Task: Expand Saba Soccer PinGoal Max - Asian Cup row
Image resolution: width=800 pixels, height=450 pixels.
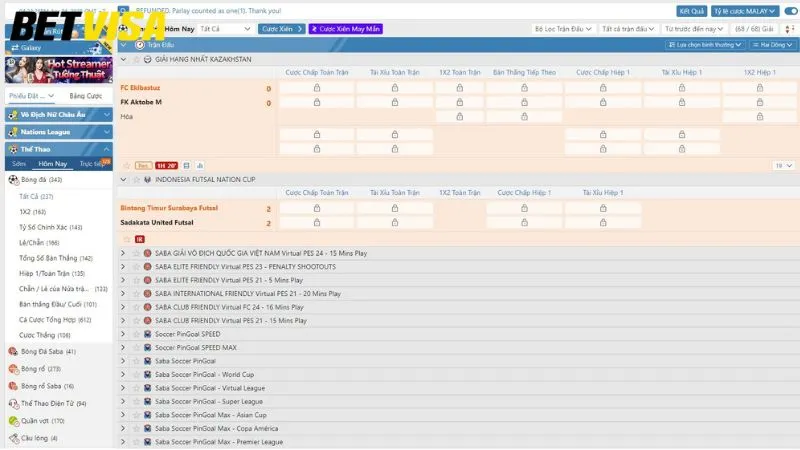Action: pyautogui.click(x=123, y=415)
